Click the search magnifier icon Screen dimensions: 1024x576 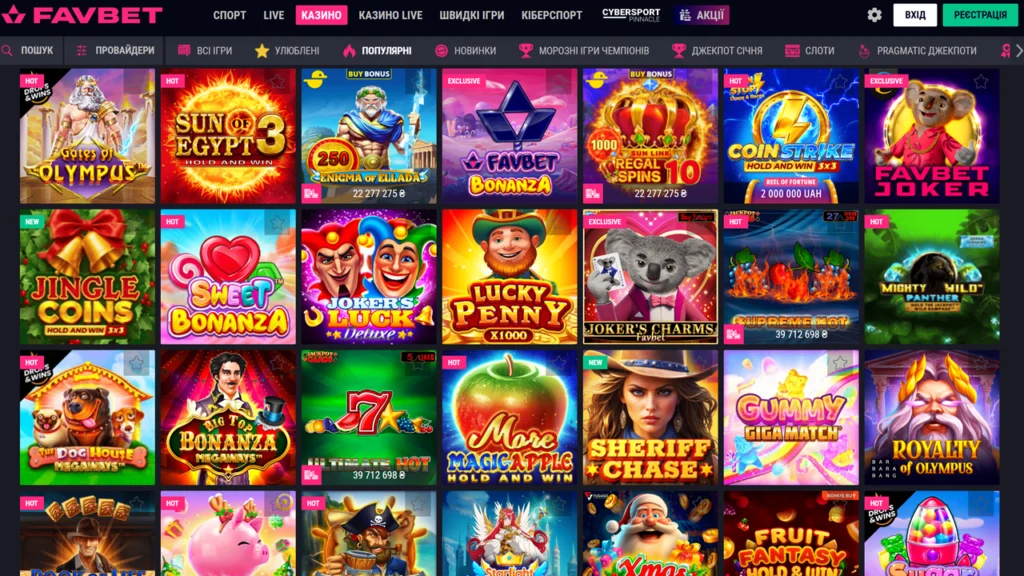click(7, 50)
